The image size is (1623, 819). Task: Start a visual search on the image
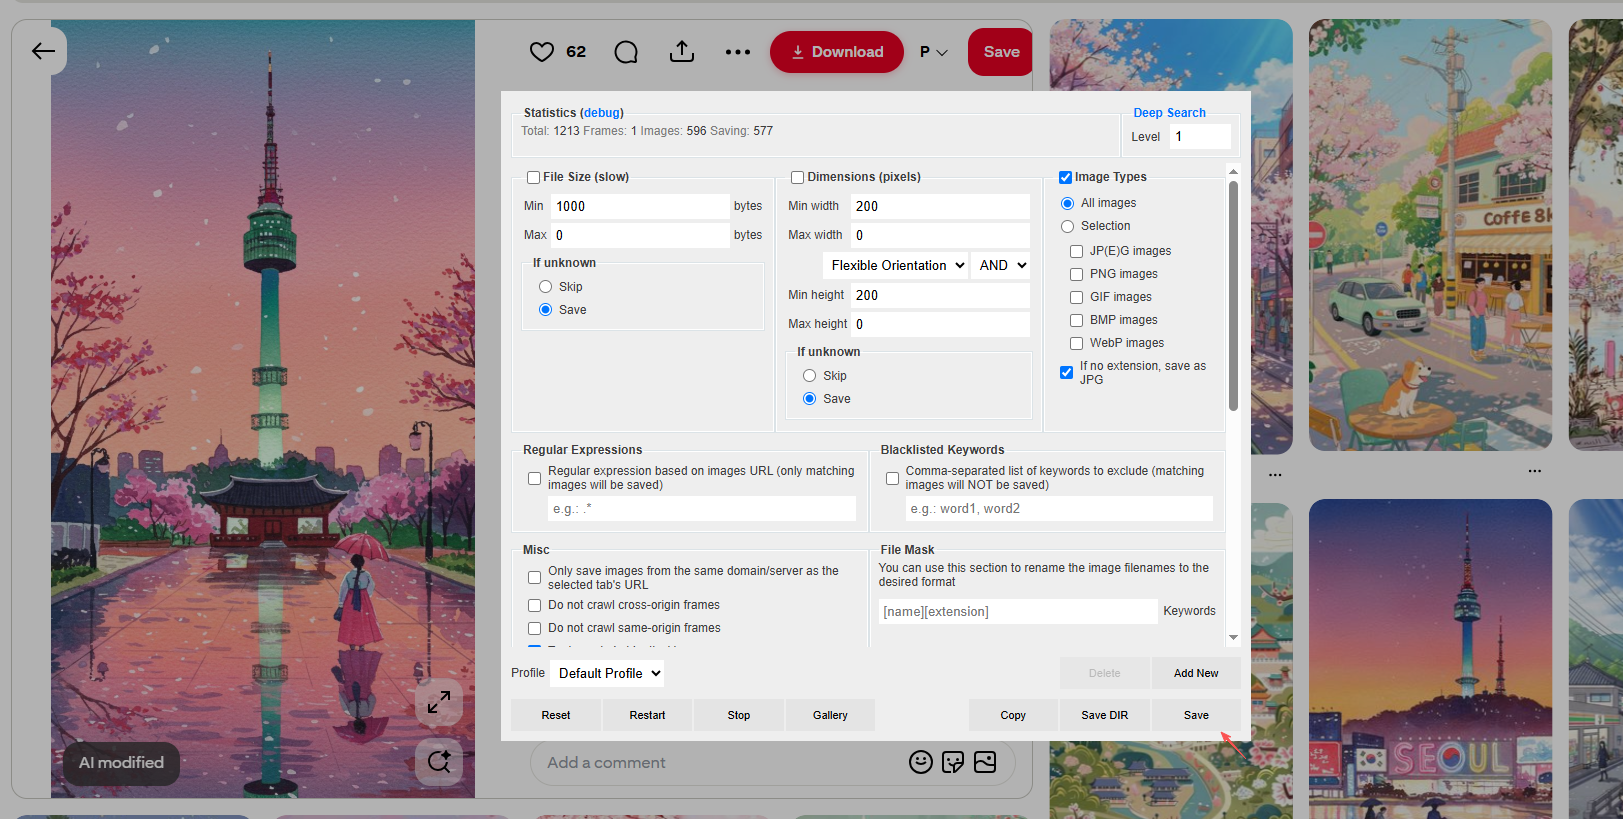(x=439, y=762)
